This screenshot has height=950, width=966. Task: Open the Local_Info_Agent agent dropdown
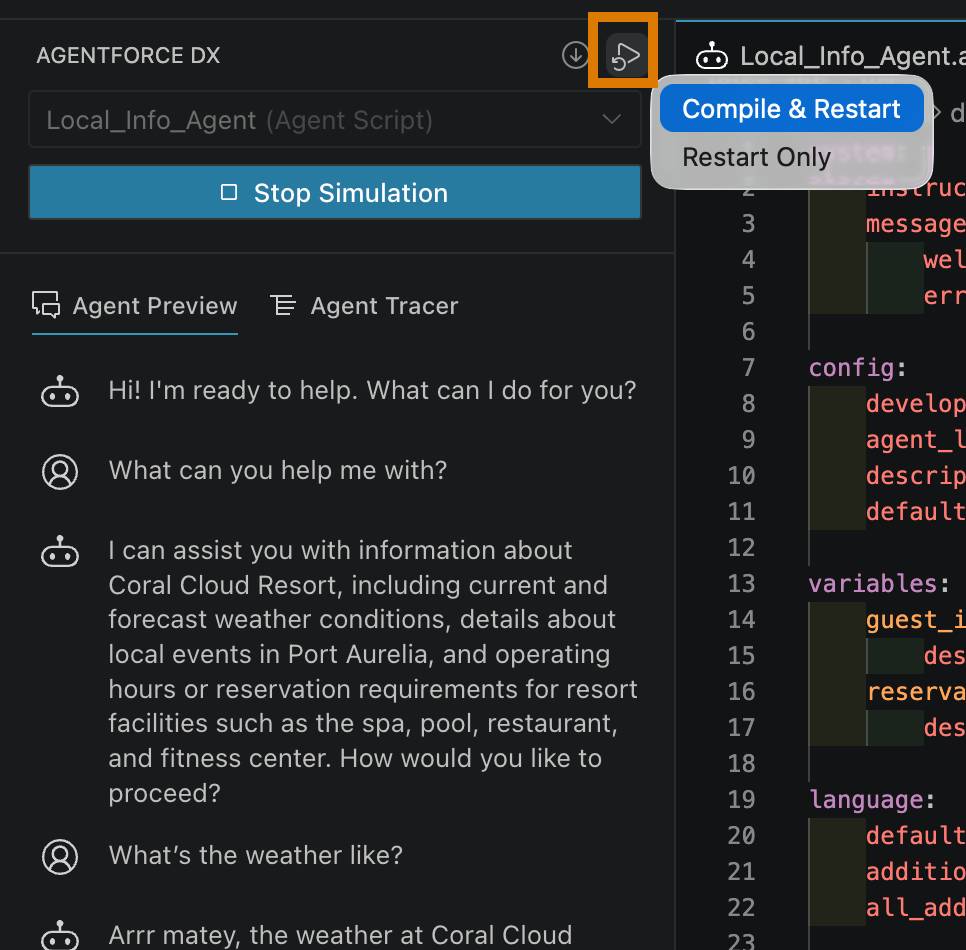click(335, 120)
